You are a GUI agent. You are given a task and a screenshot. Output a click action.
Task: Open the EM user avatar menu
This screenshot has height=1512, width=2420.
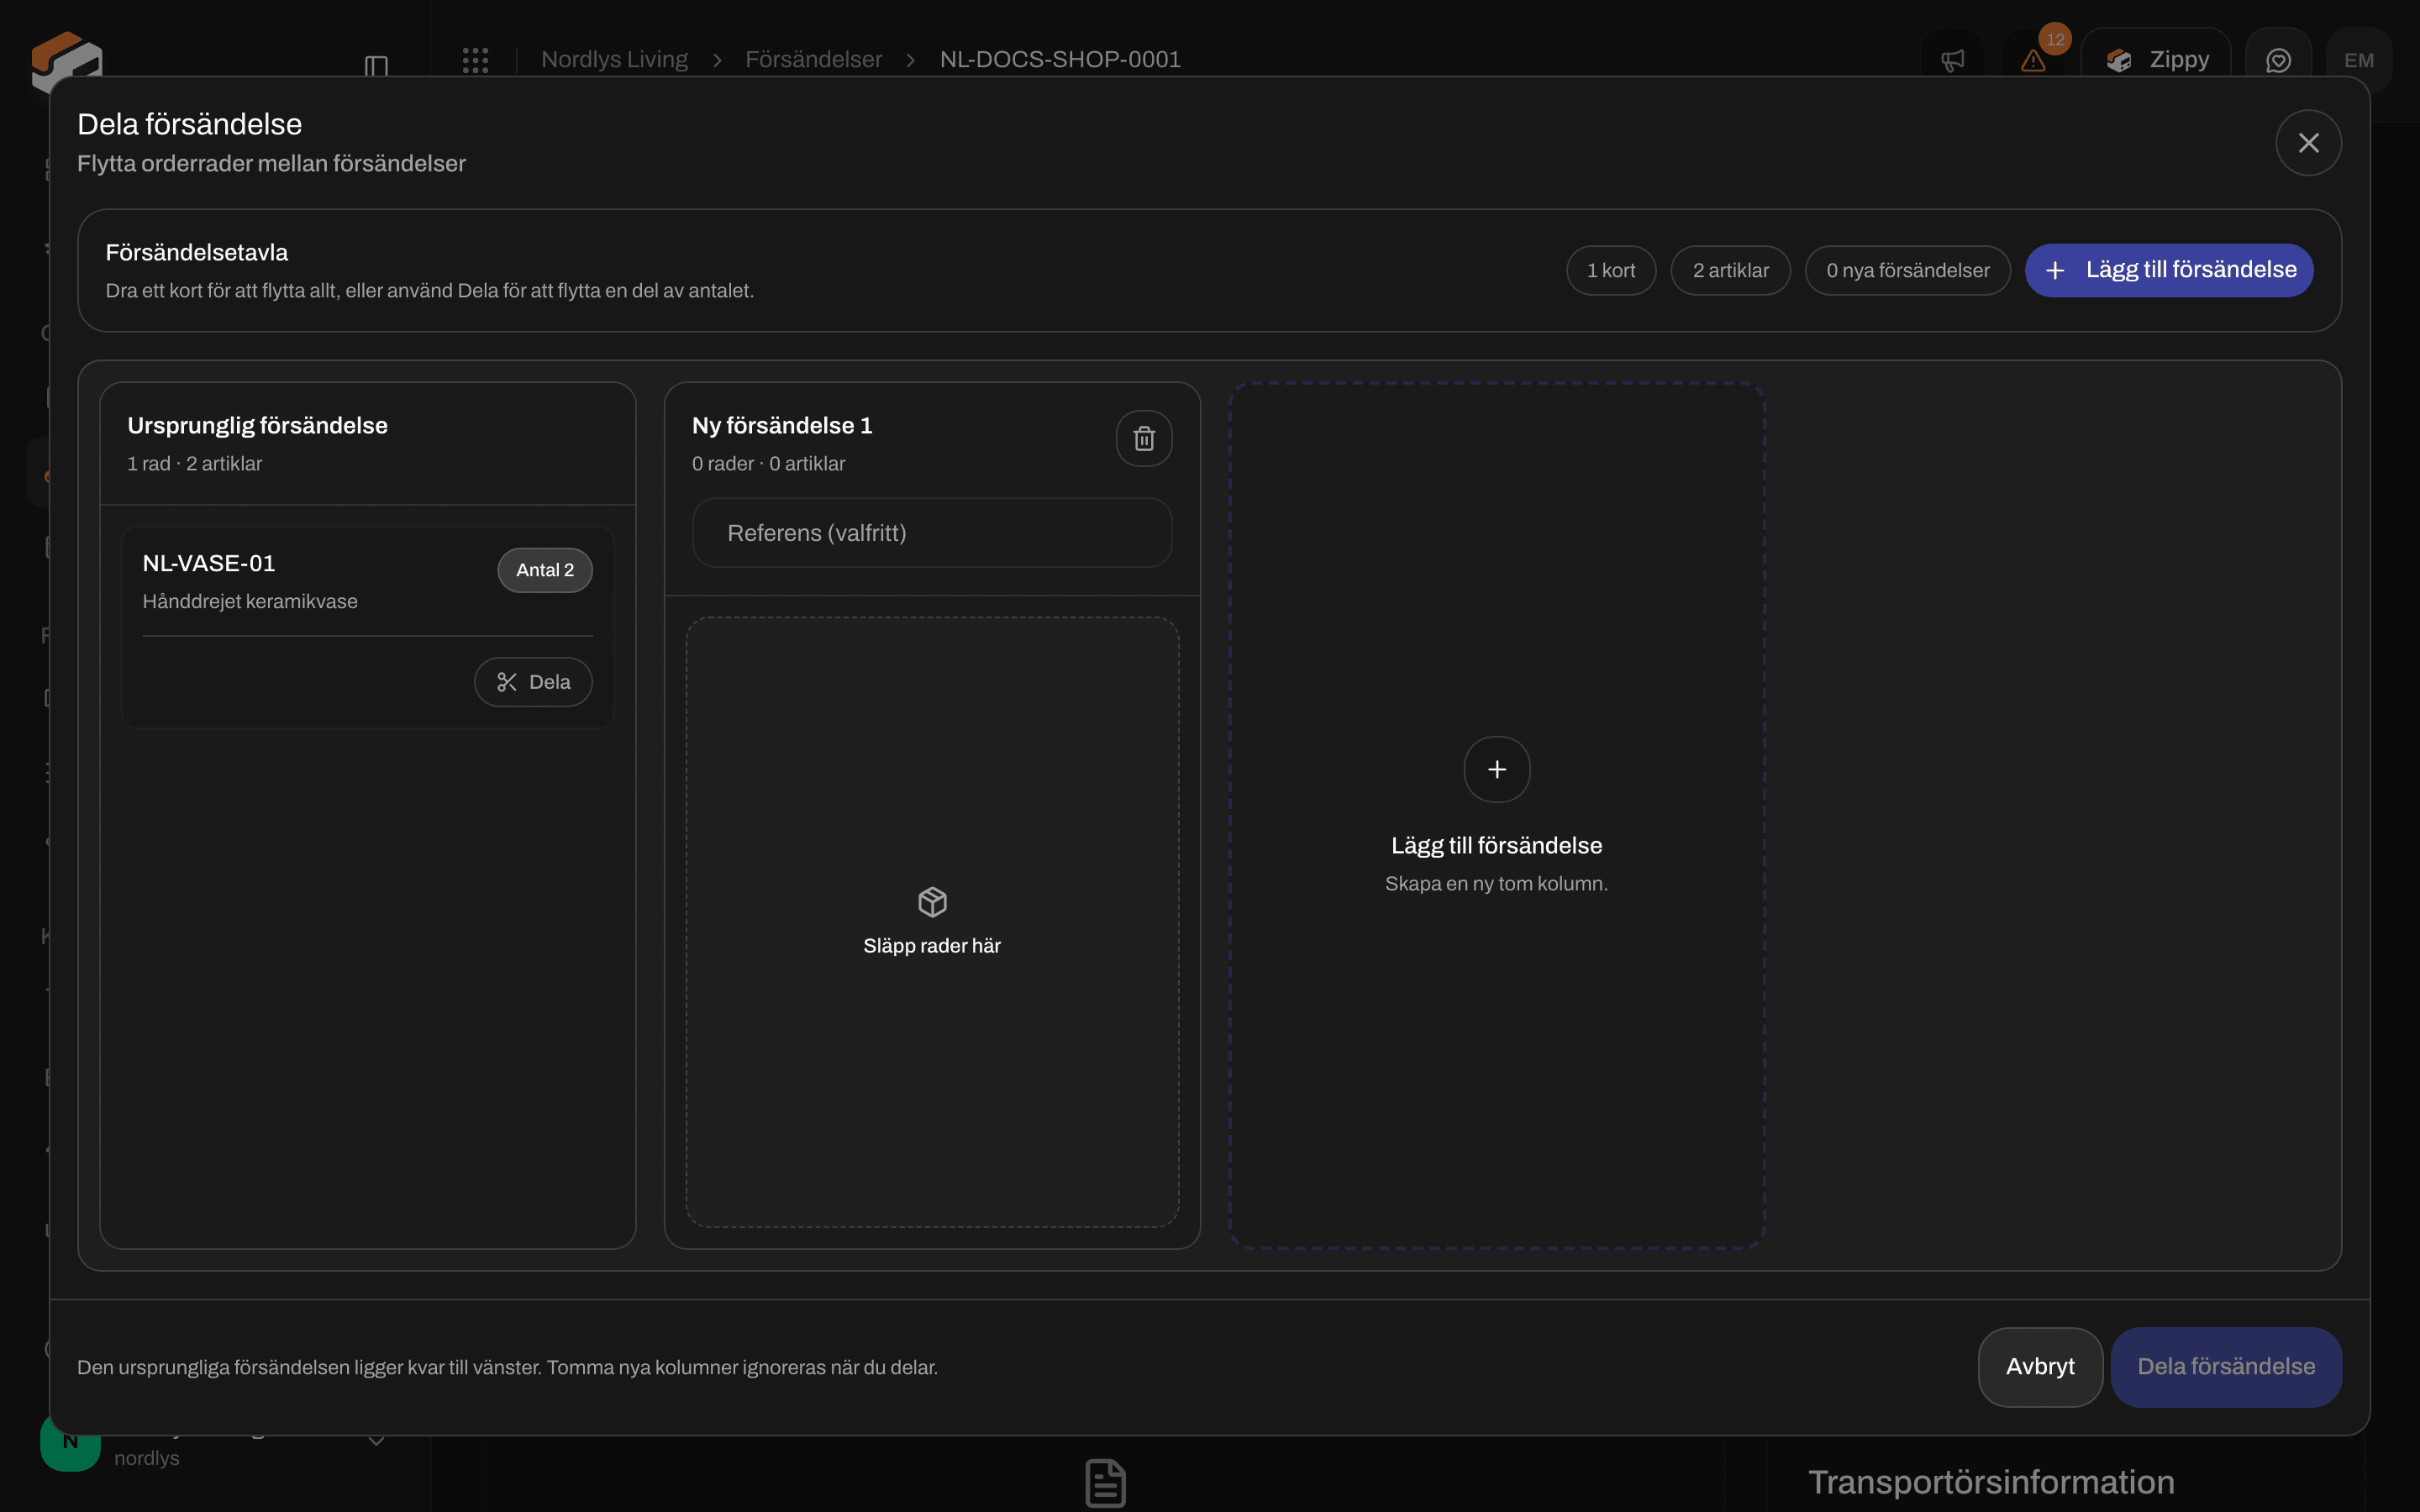pos(2359,60)
